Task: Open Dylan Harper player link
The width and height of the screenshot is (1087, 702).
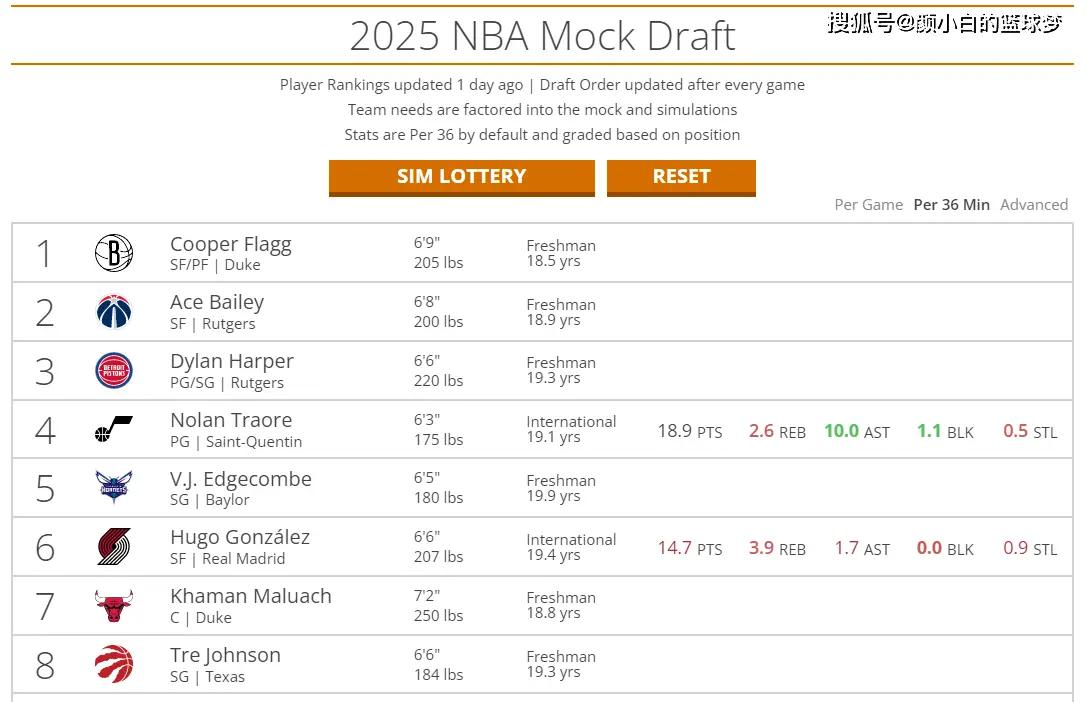Action: tap(232, 362)
